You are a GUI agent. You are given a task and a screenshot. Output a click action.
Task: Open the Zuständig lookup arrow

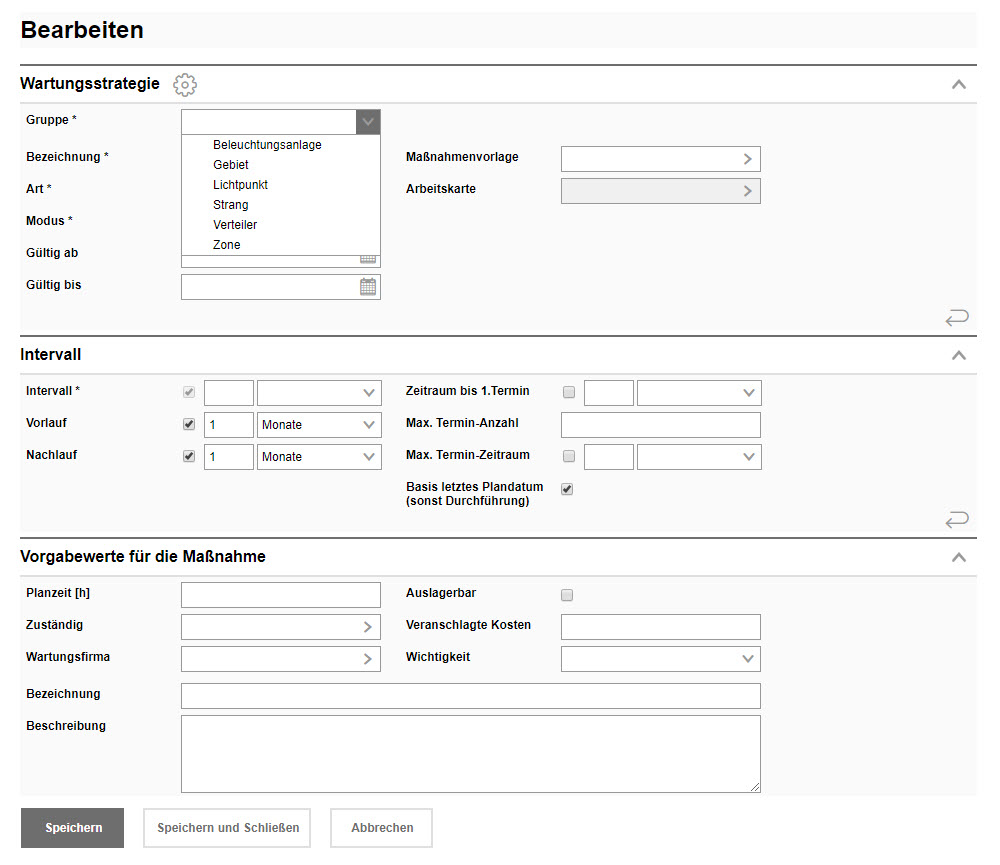(367, 627)
